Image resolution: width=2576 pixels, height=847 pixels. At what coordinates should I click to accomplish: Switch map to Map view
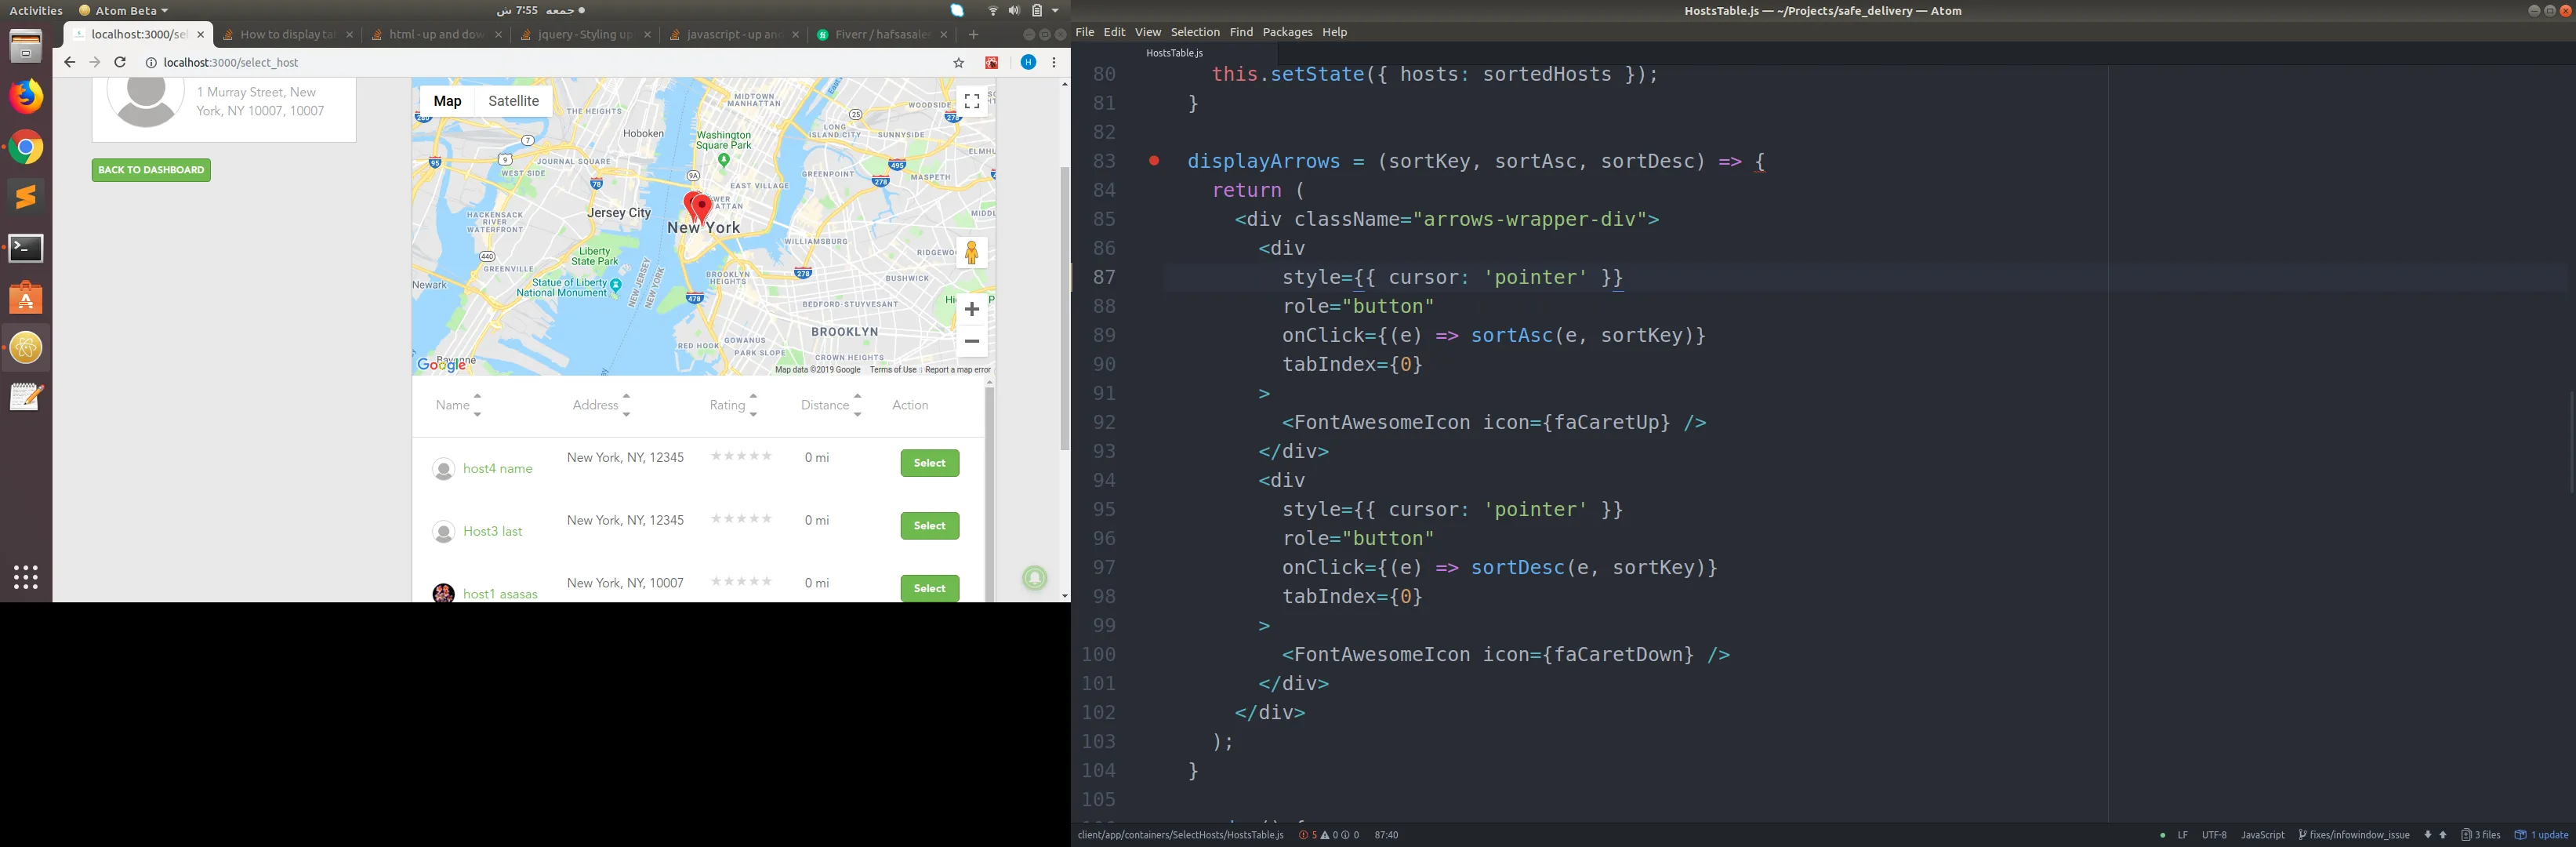[x=447, y=101]
